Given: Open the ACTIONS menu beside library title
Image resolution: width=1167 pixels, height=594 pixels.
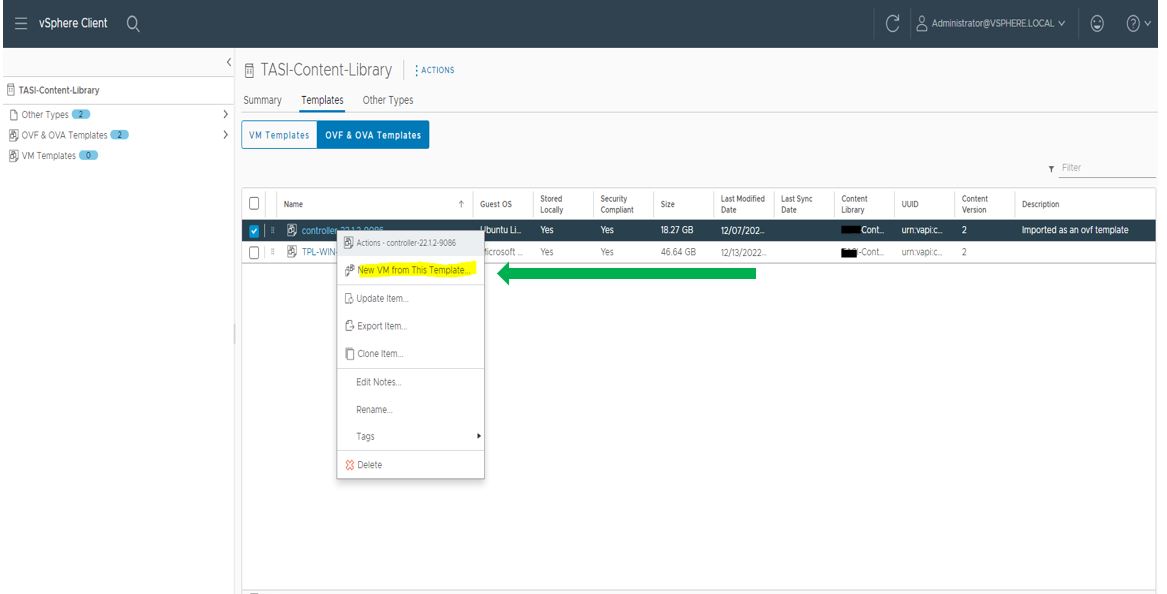Looking at the screenshot, I should coord(434,70).
